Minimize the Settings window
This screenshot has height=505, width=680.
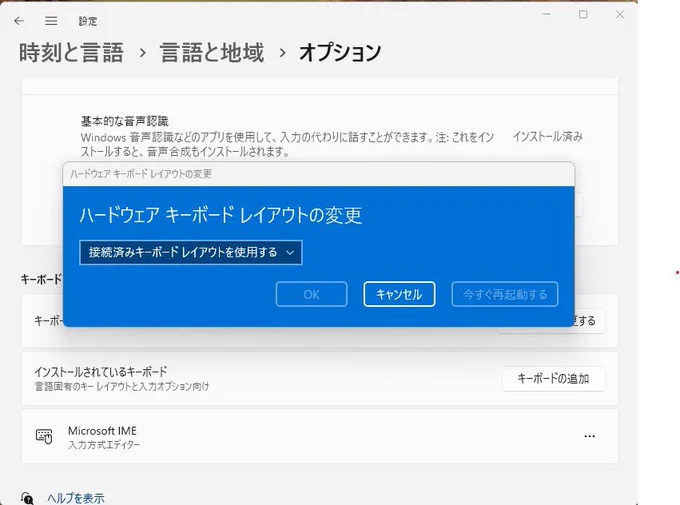(x=546, y=15)
